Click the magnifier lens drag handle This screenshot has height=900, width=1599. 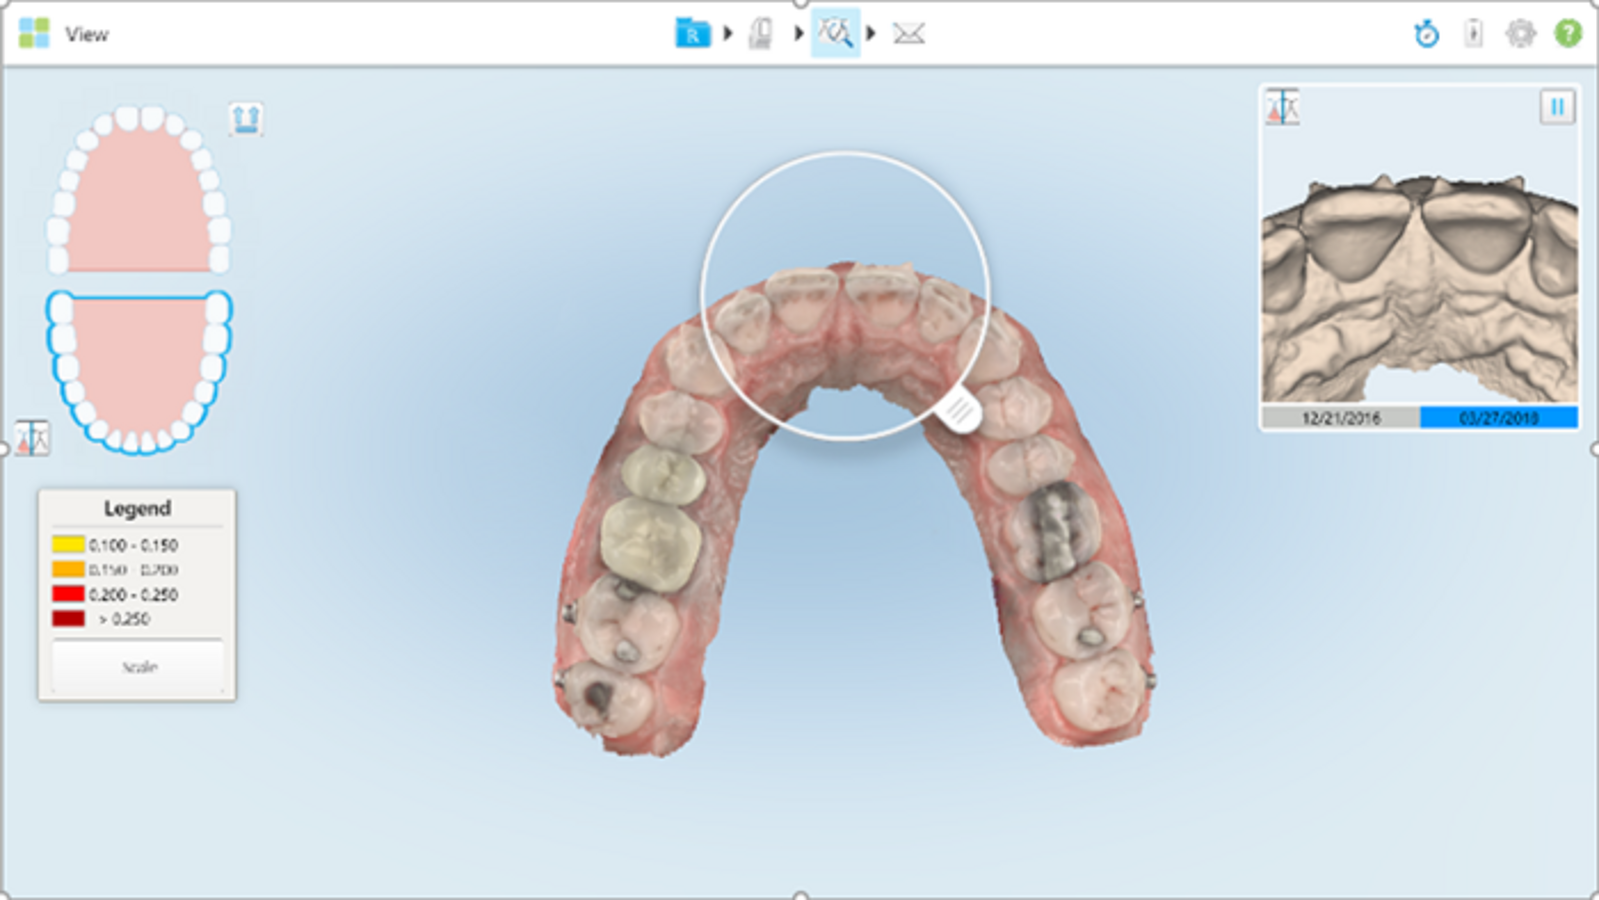point(959,411)
